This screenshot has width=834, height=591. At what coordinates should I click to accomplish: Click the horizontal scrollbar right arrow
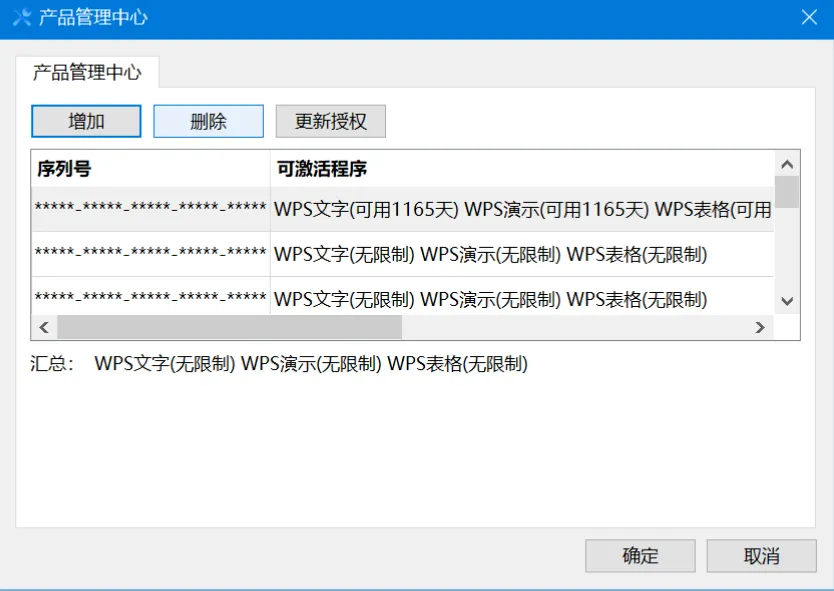[760, 327]
